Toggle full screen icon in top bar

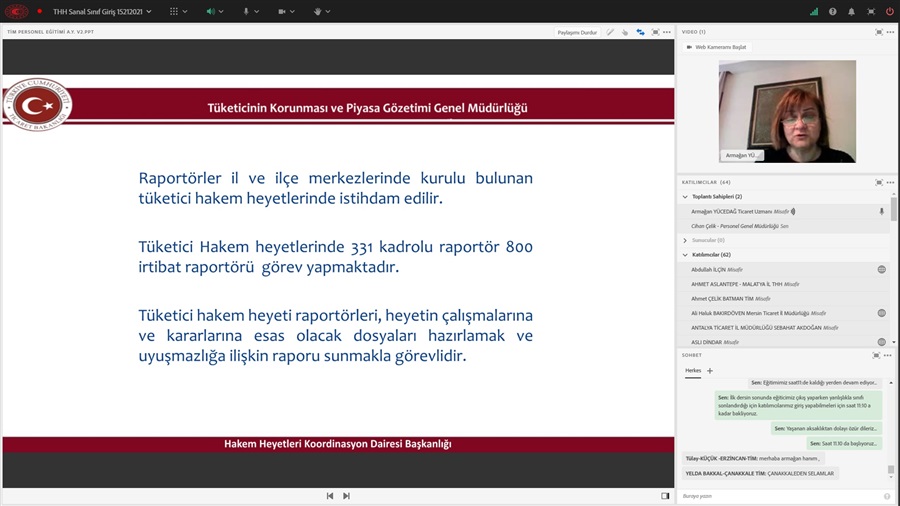(x=871, y=11)
